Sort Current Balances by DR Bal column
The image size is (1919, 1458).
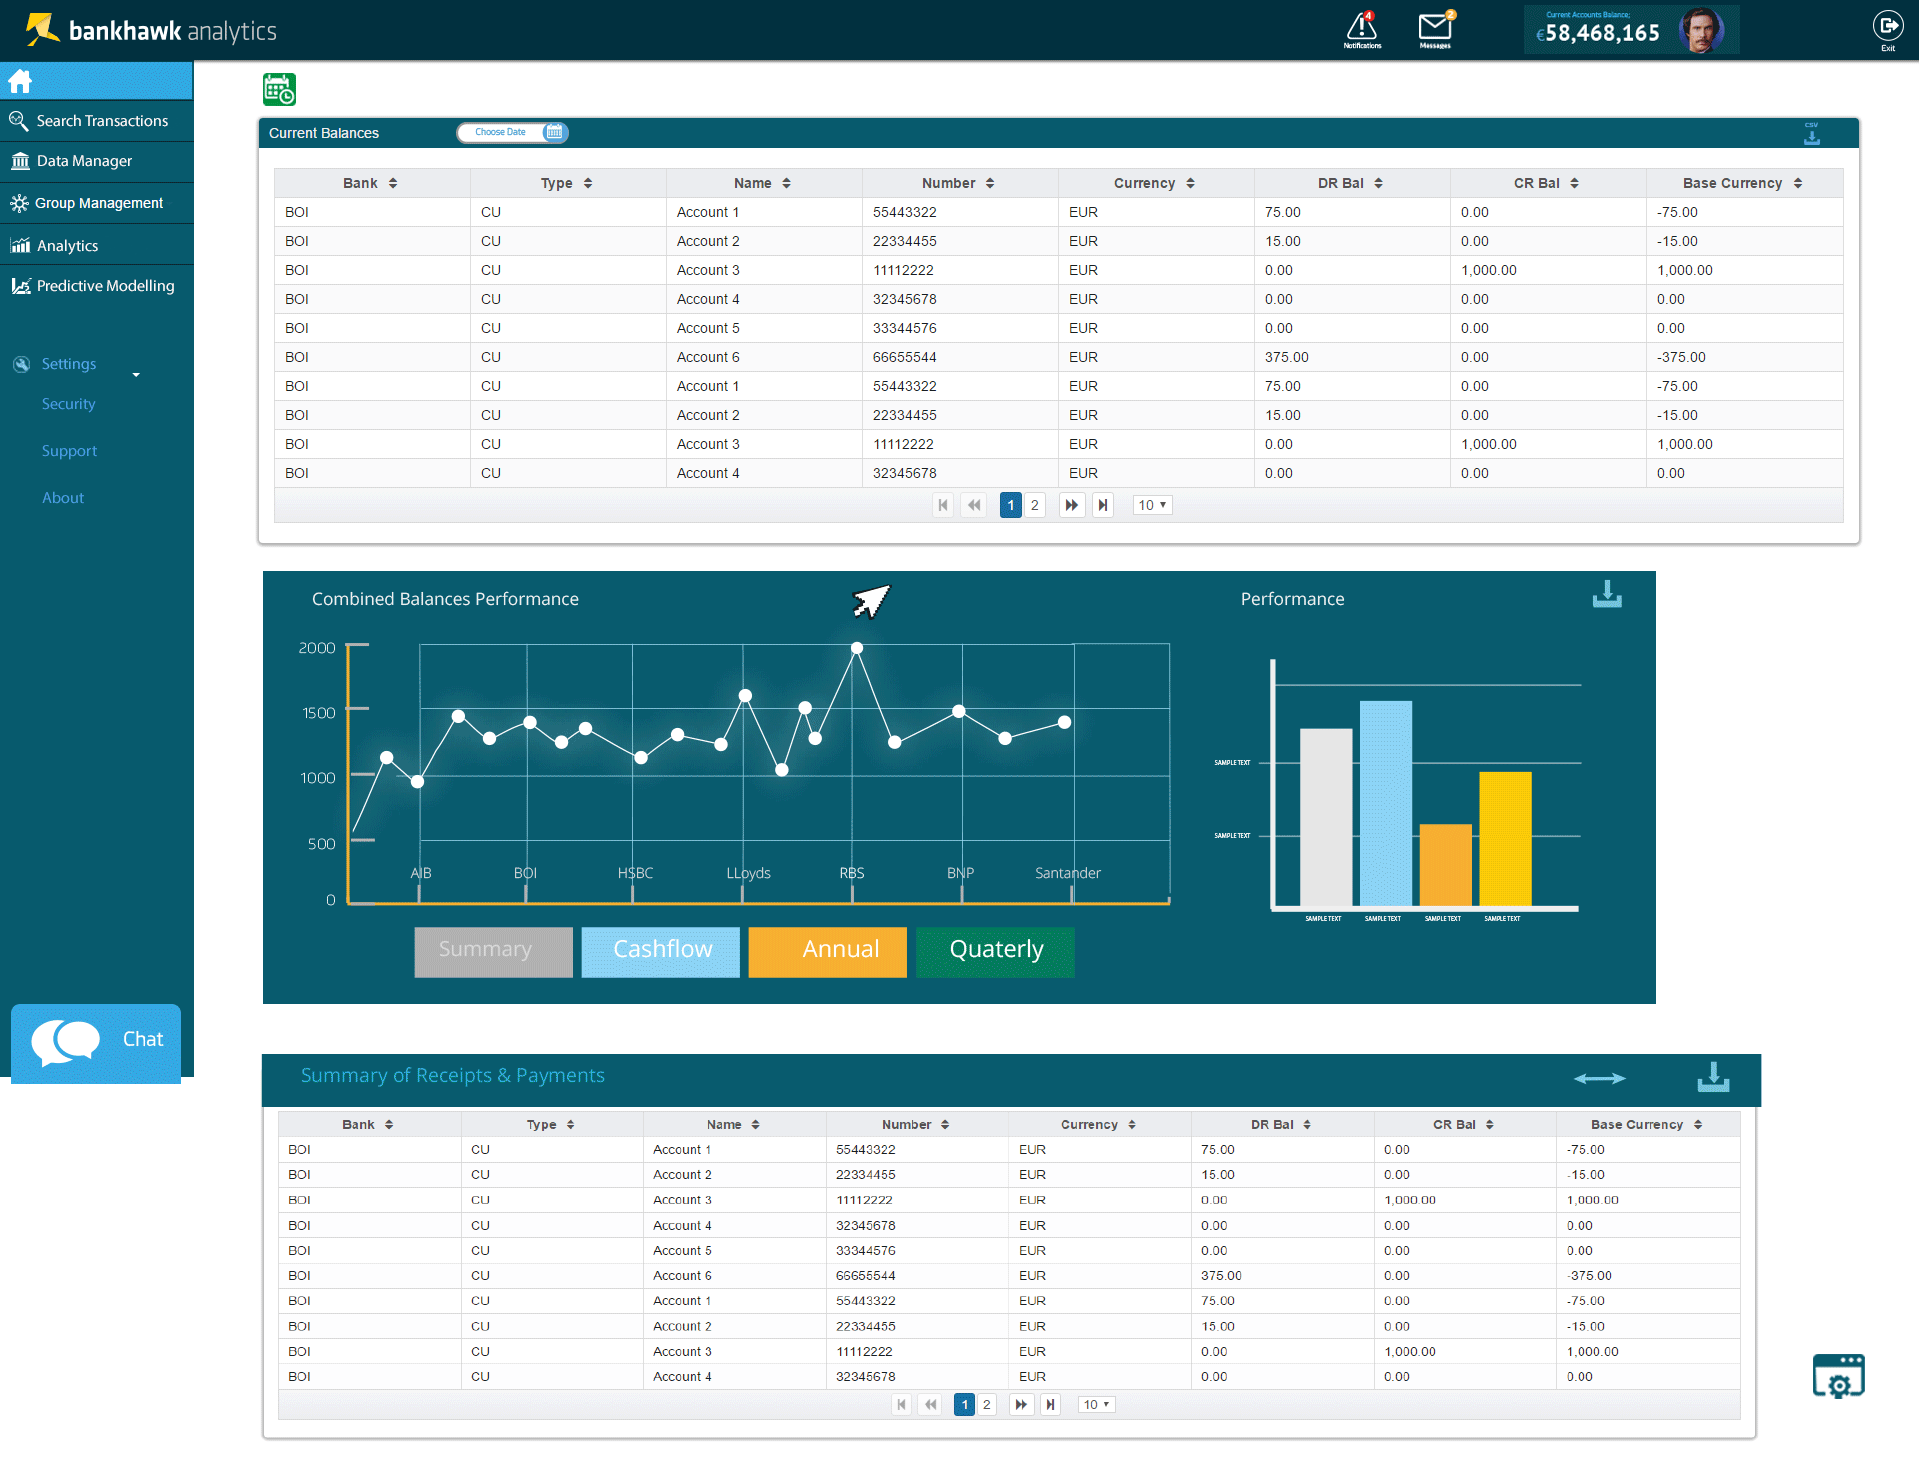coord(1378,183)
